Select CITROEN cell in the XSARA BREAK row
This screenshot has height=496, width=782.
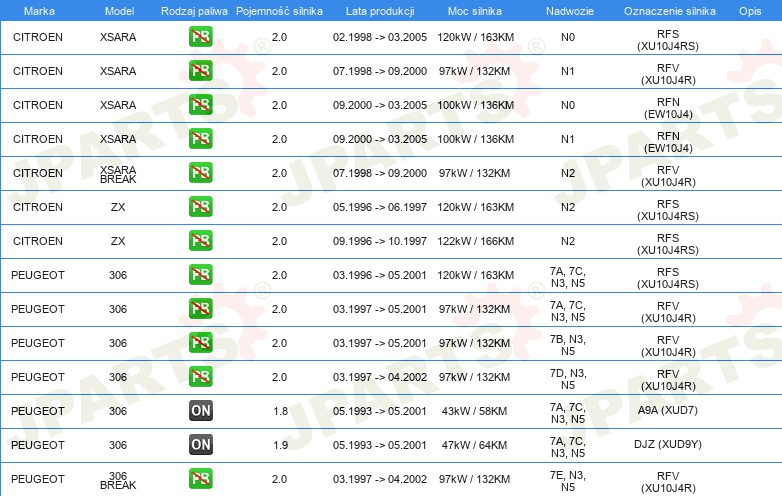pyautogui.click(x=38, y=173)
